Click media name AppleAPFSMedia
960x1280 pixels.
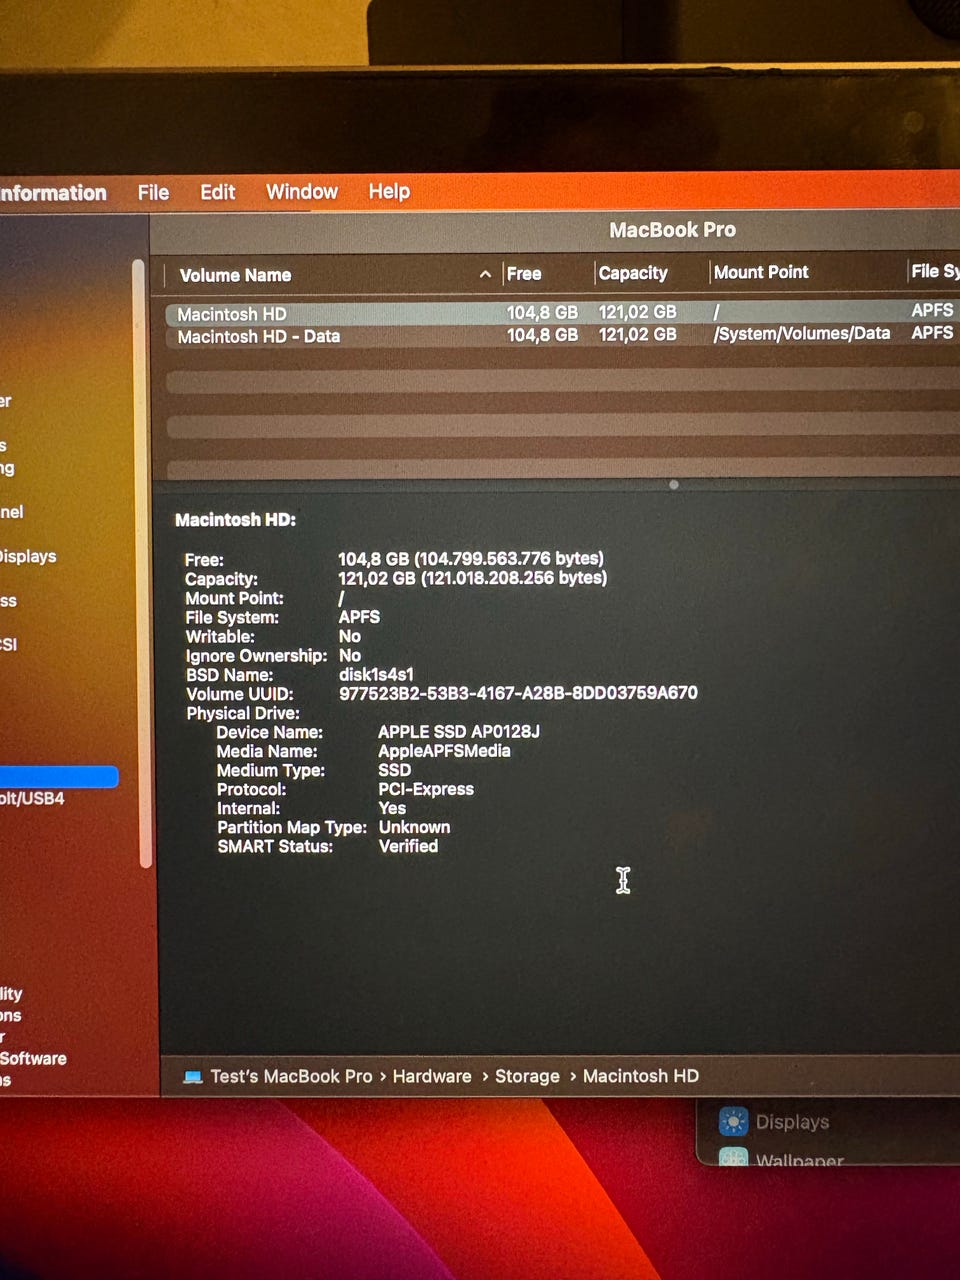(444, 750)
